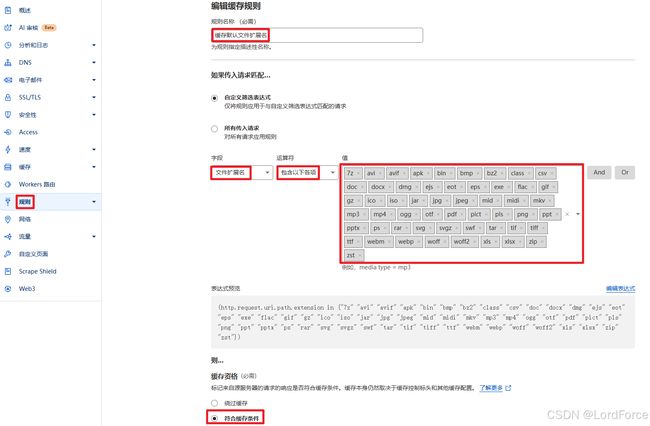Image resolution: width=650 pixels, height=426 pixels.
Task: Click the Access sidebar icon
Action: pos(7,132)
